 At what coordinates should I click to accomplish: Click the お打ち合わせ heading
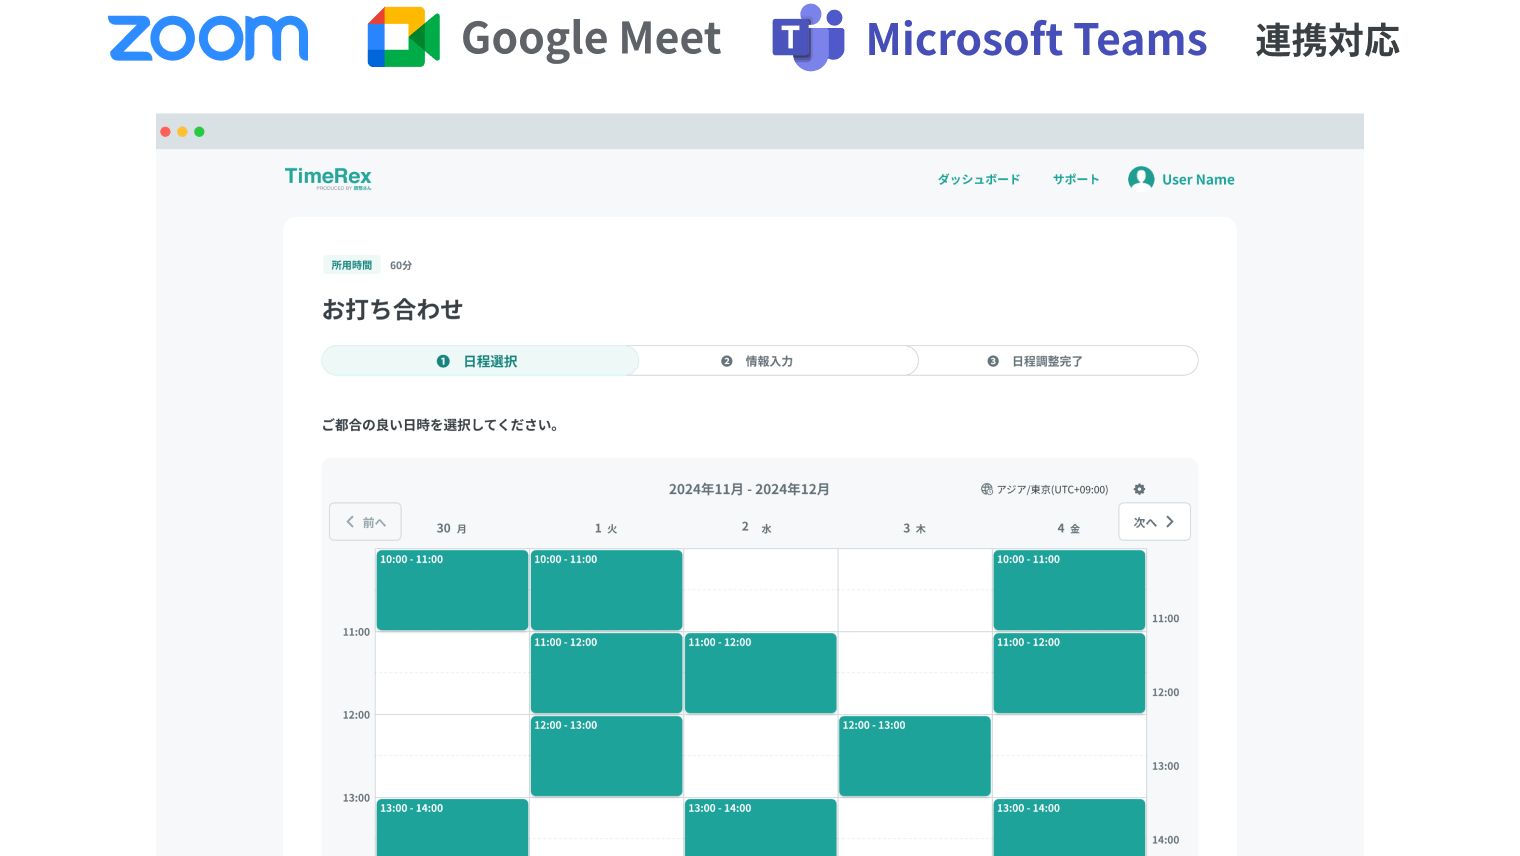pyautogui.click(x=392, y=310)
